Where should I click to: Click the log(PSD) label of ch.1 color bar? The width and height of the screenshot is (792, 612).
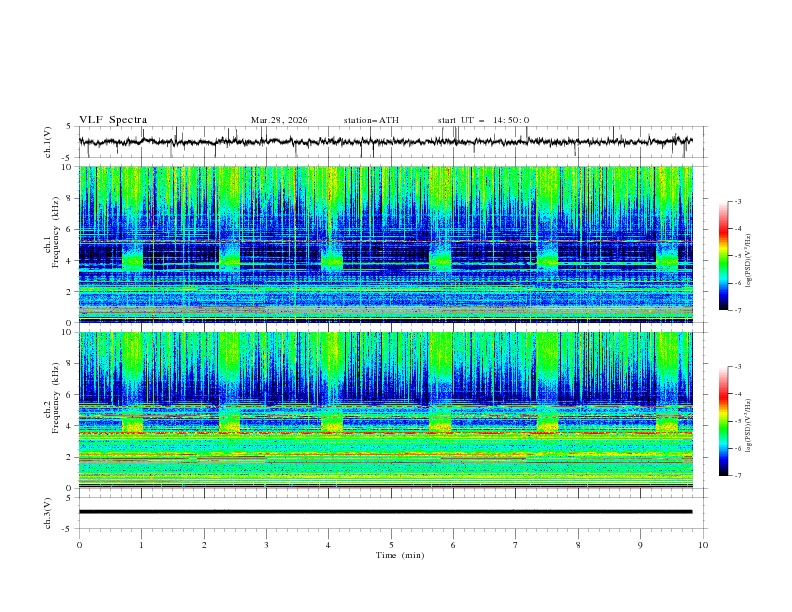749,261
